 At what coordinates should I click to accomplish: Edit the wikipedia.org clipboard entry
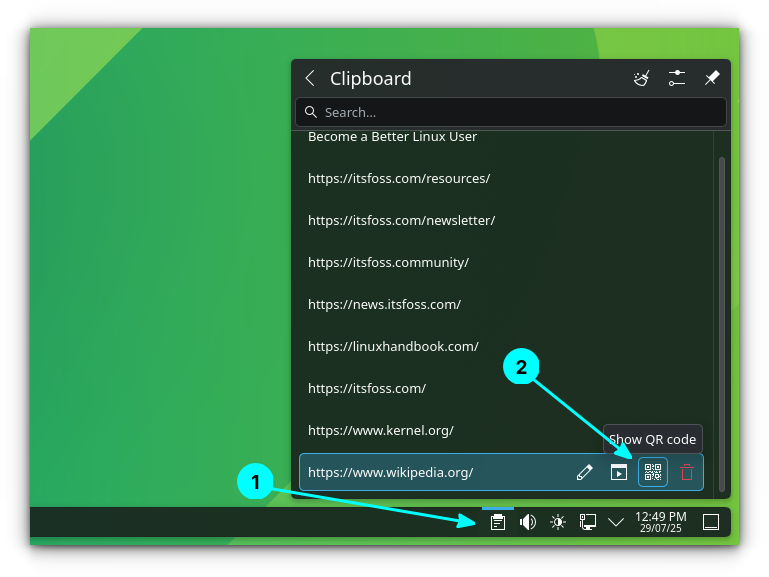pos(585,472)
